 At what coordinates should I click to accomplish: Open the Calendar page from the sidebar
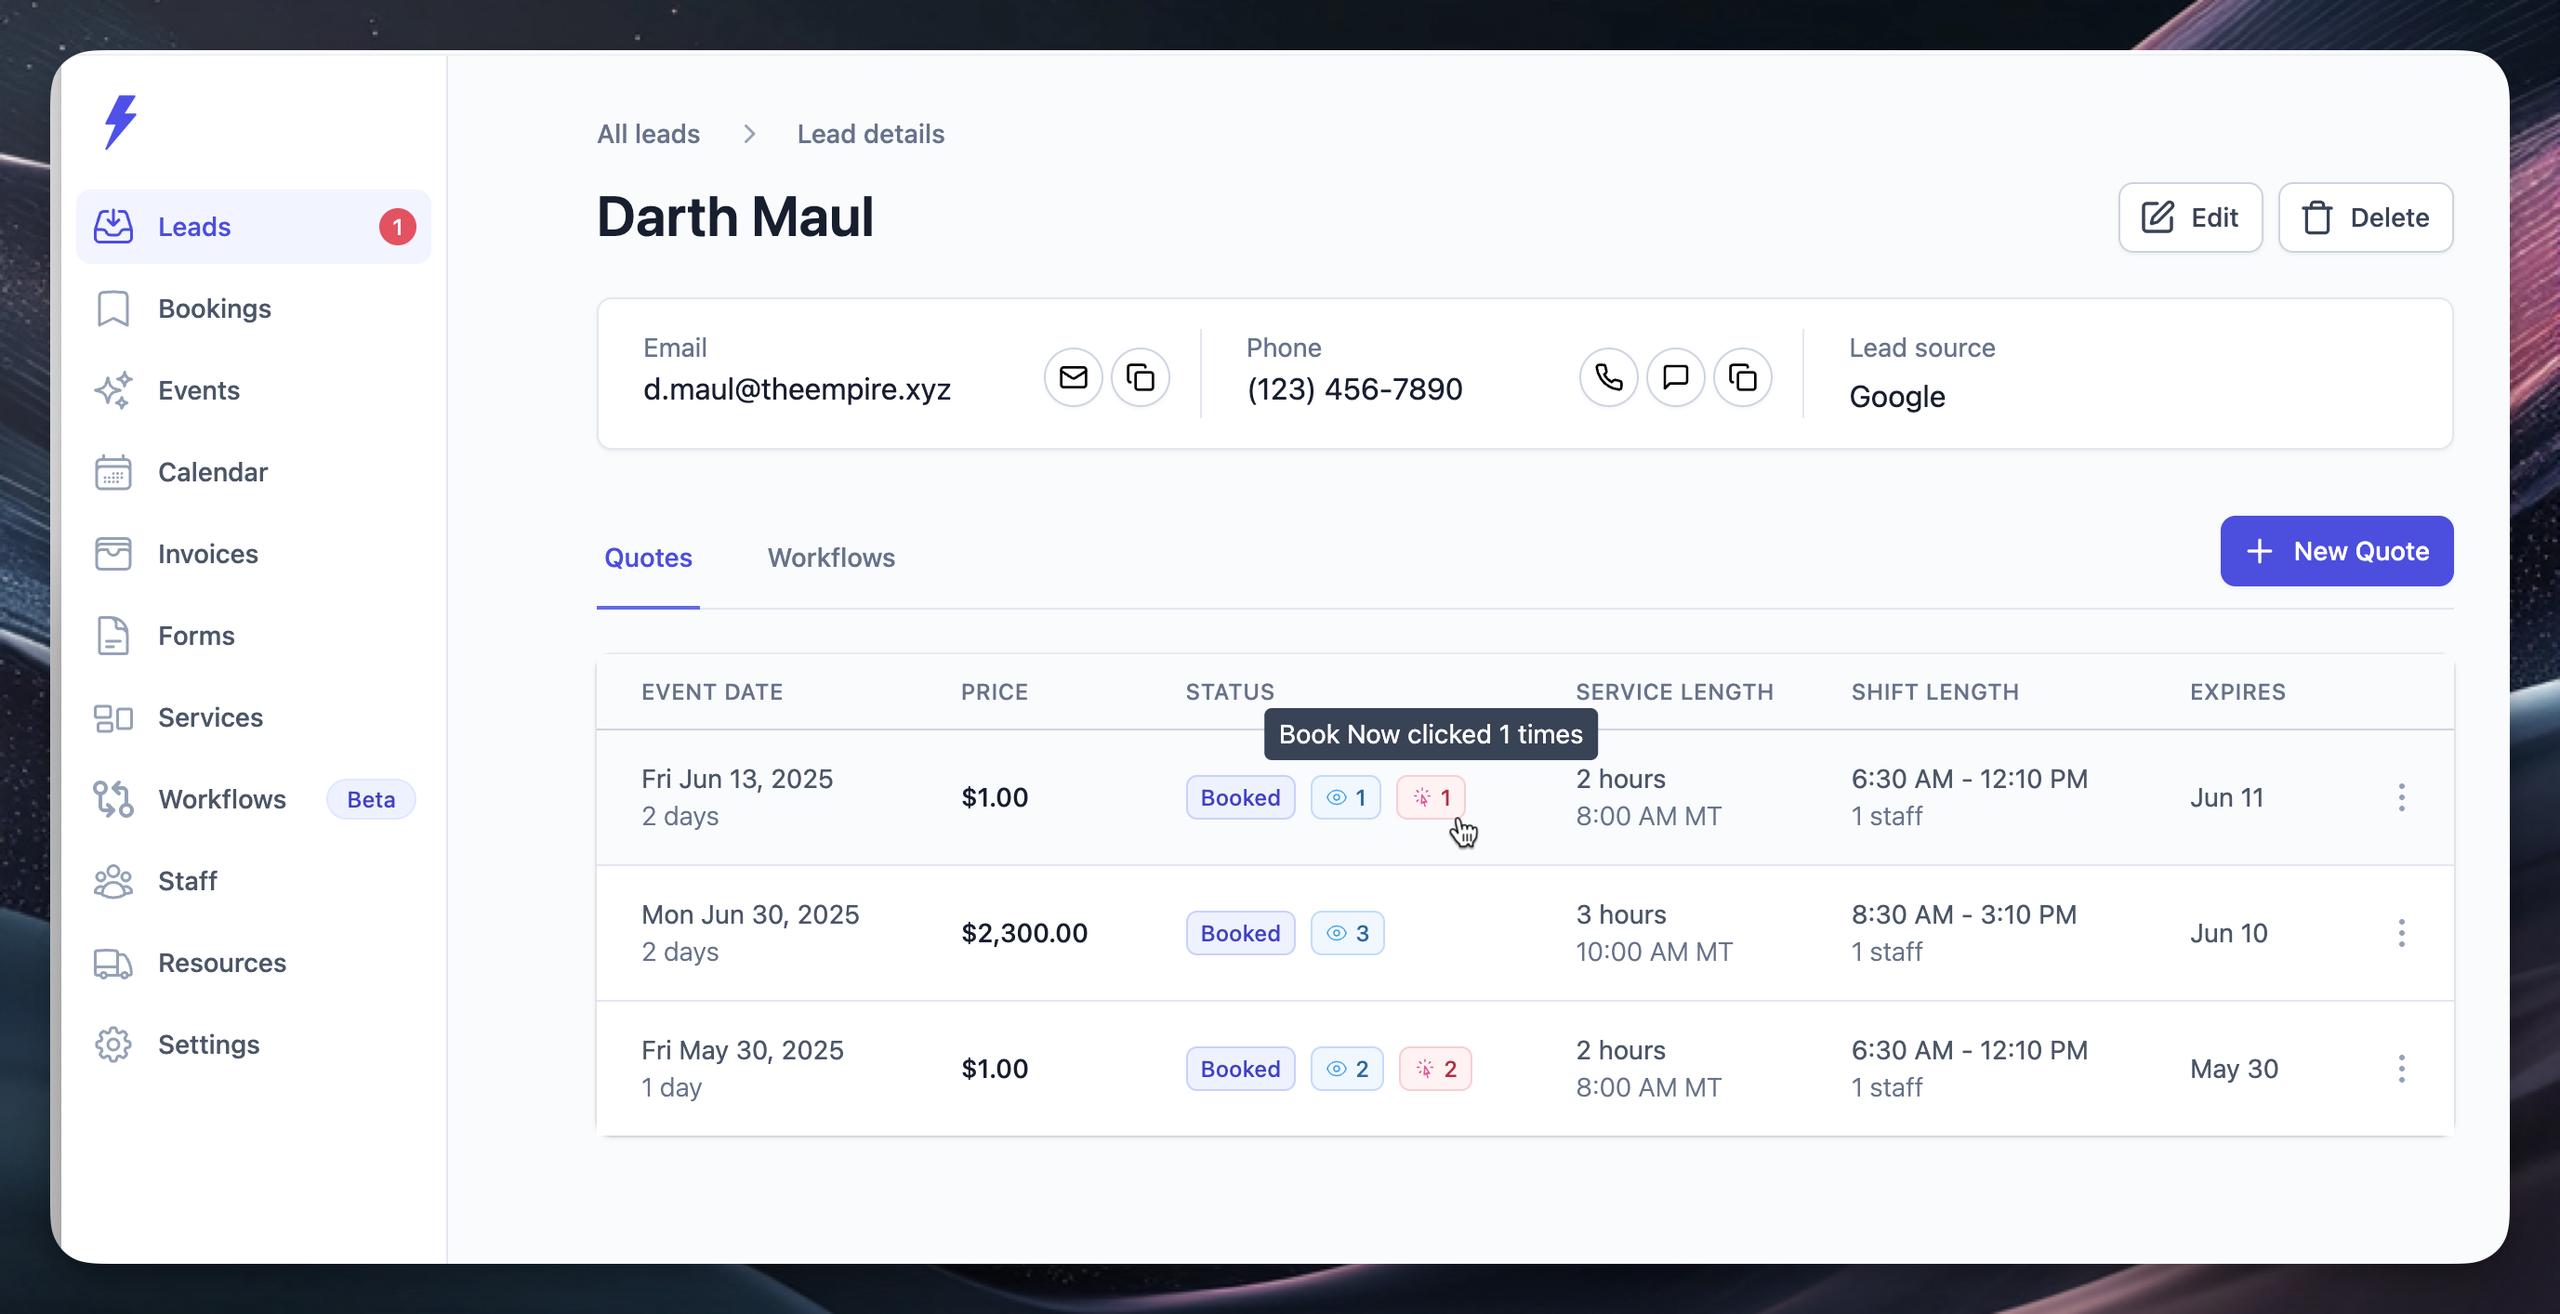click(x=212, y=472)
